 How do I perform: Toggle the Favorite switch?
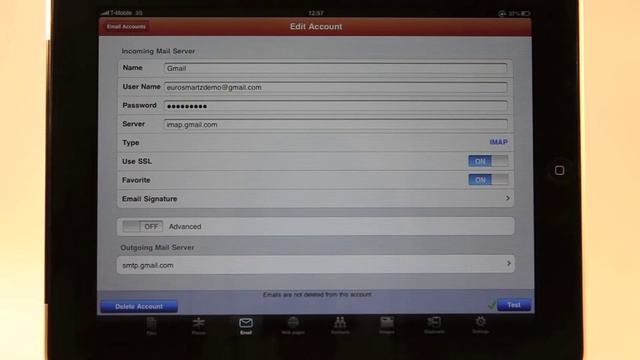click(488, 180)
